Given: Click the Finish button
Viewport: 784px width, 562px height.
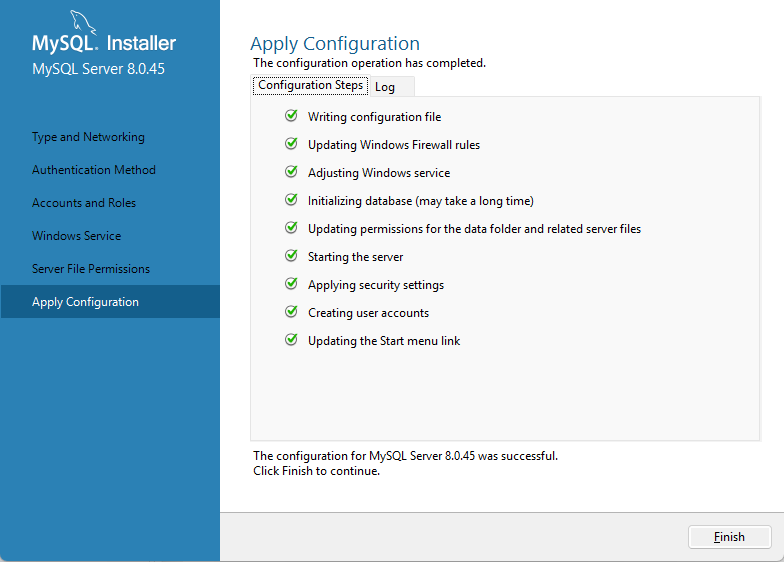Looking at the screenshot, I should tap(730, 537).
